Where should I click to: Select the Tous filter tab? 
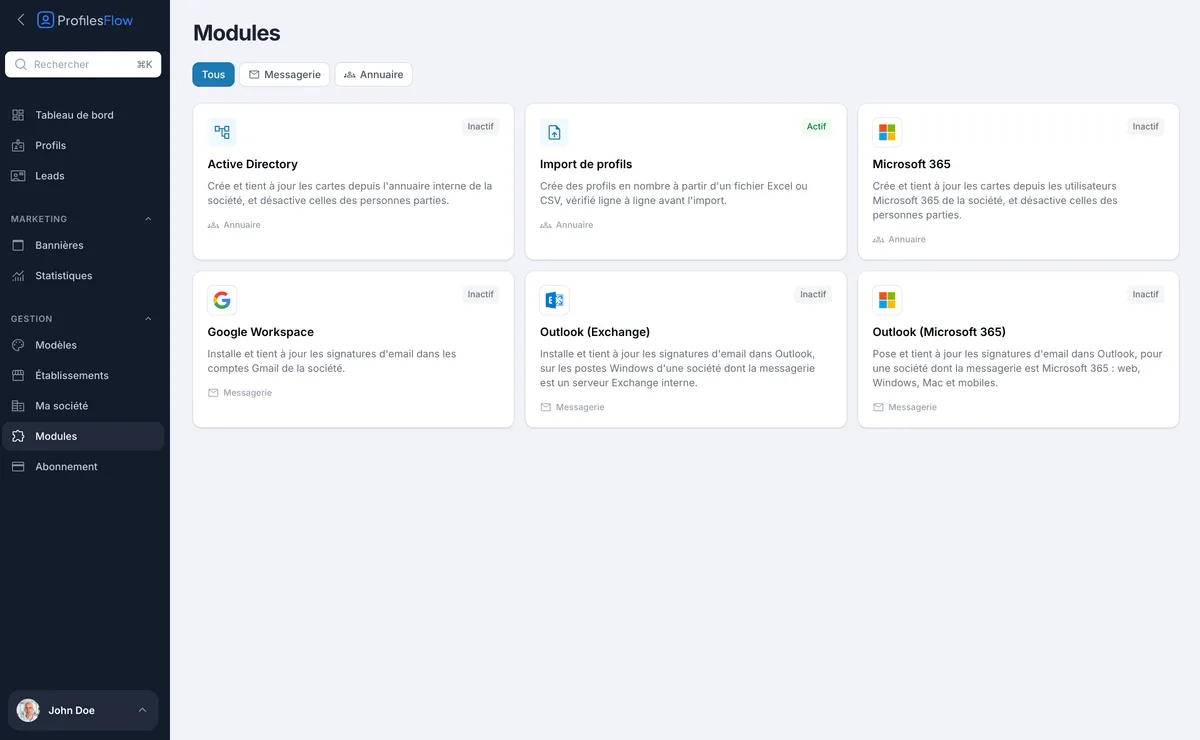[214, 74]
